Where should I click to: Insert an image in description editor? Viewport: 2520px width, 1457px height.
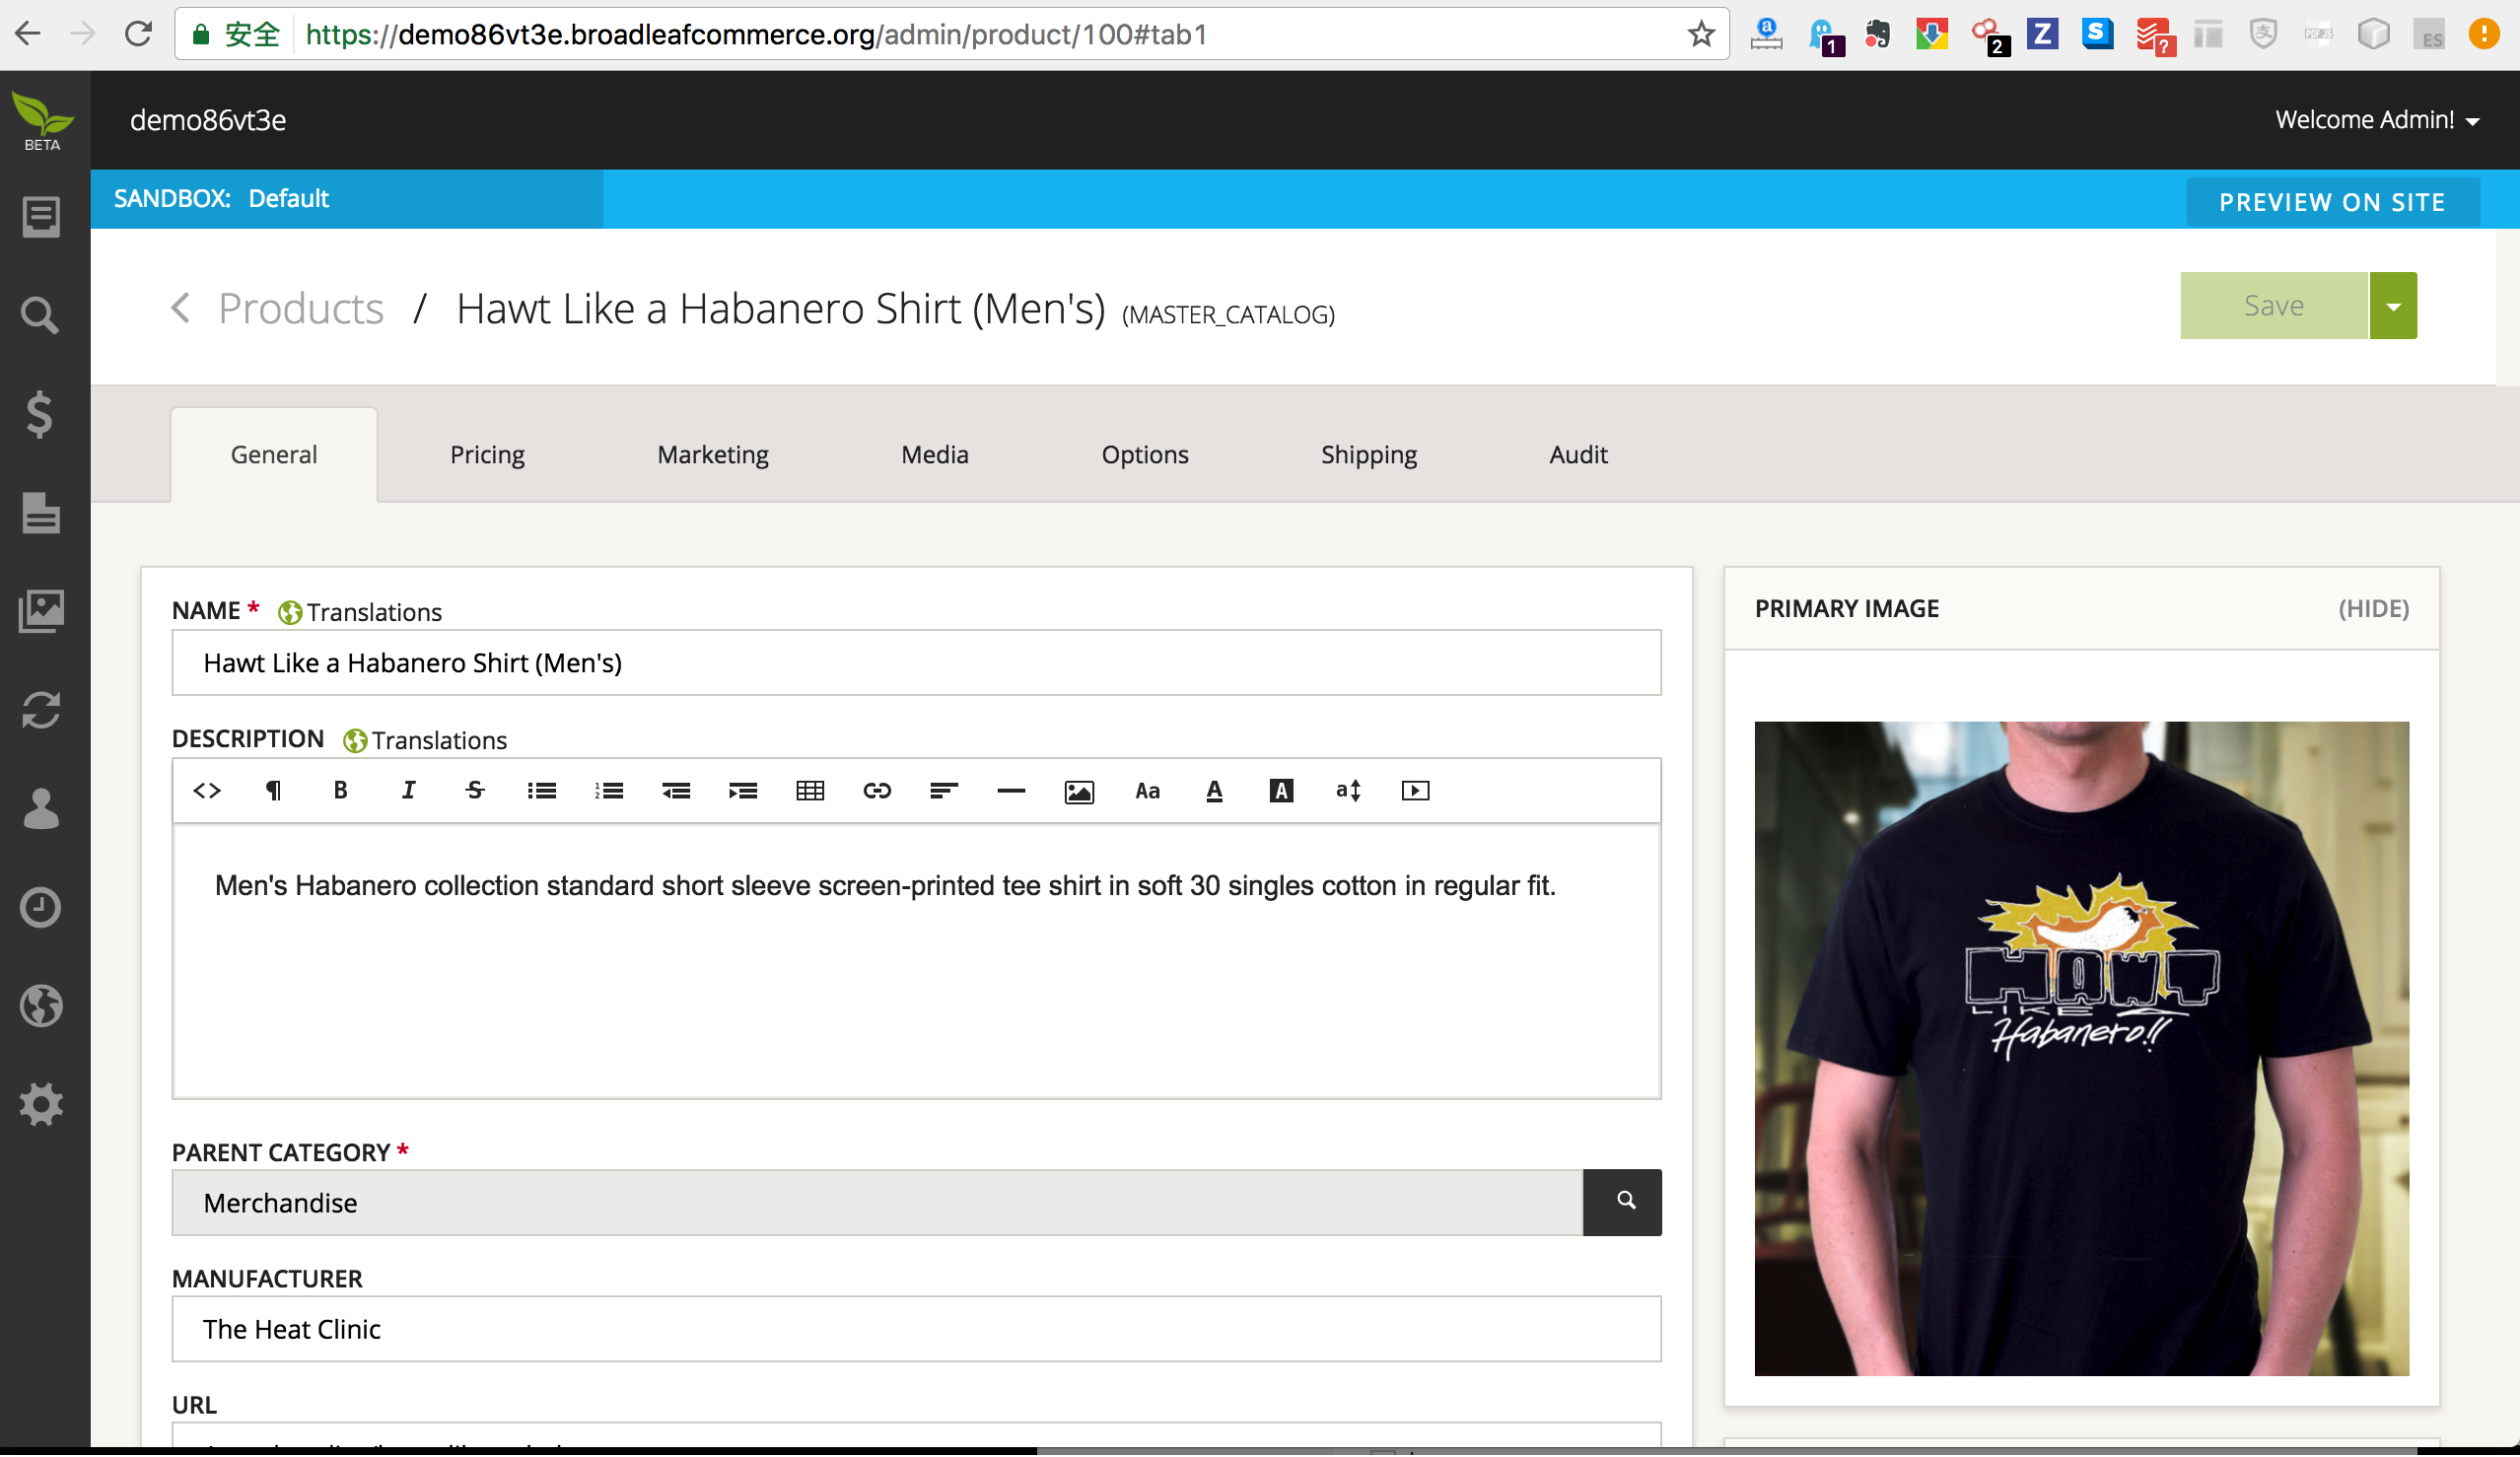pyautogui.click(x=1079, y=792)
